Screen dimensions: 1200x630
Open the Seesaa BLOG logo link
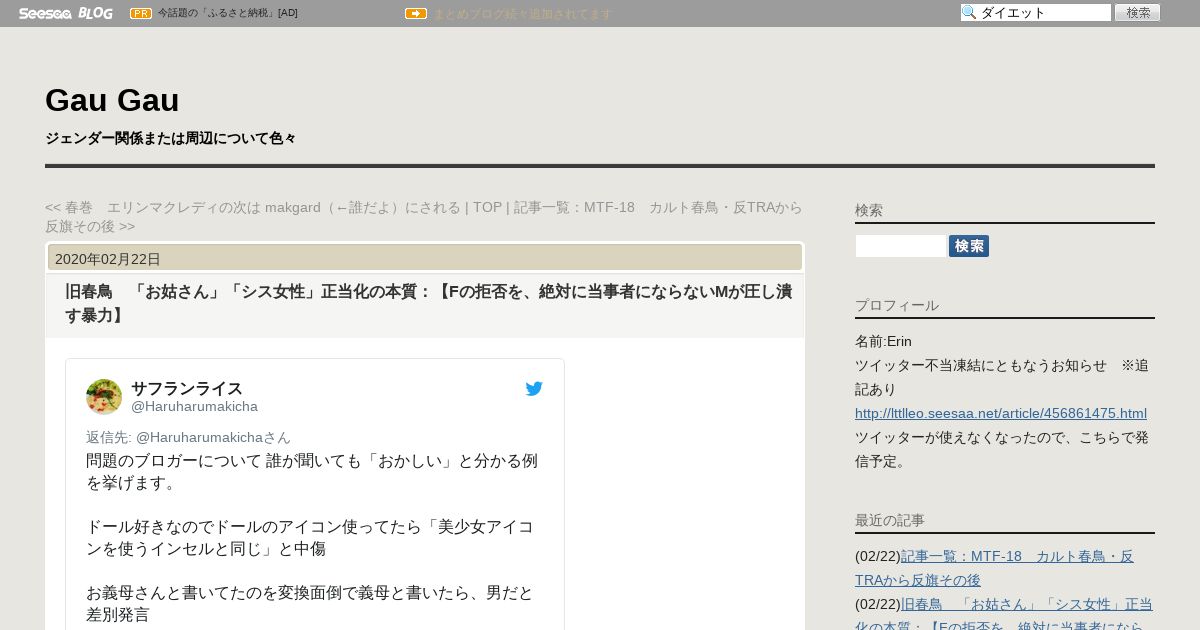click(65, 13)
